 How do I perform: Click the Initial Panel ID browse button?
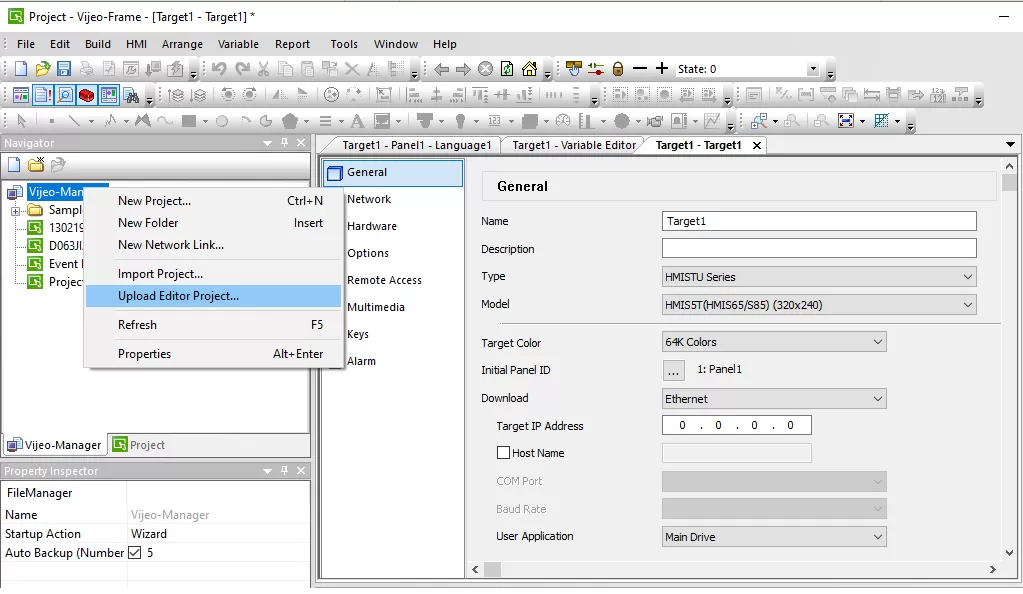coord(674,370)
